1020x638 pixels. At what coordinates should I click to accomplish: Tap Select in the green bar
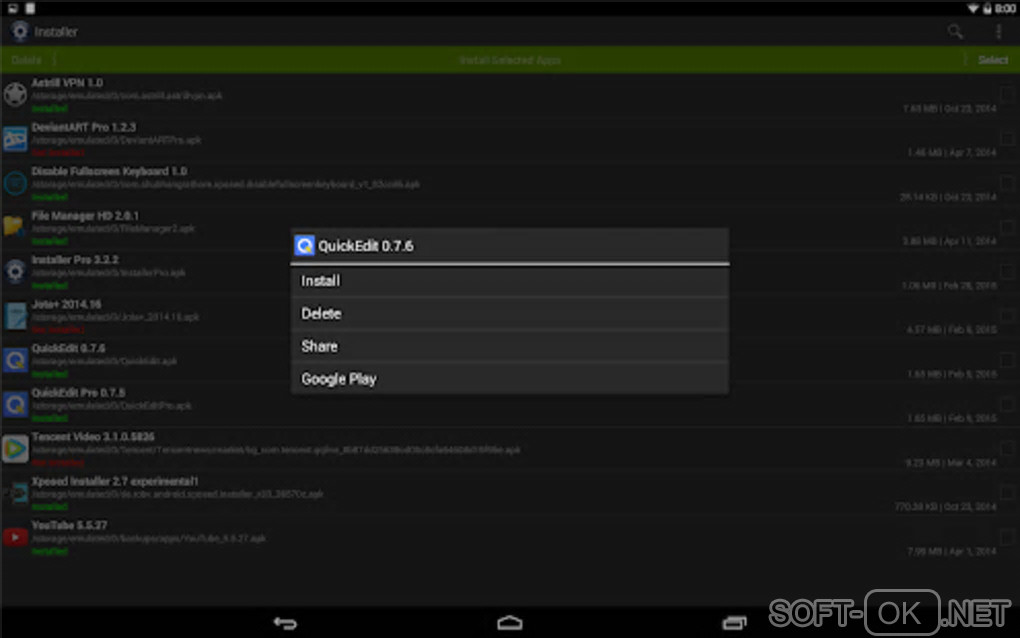993,60
